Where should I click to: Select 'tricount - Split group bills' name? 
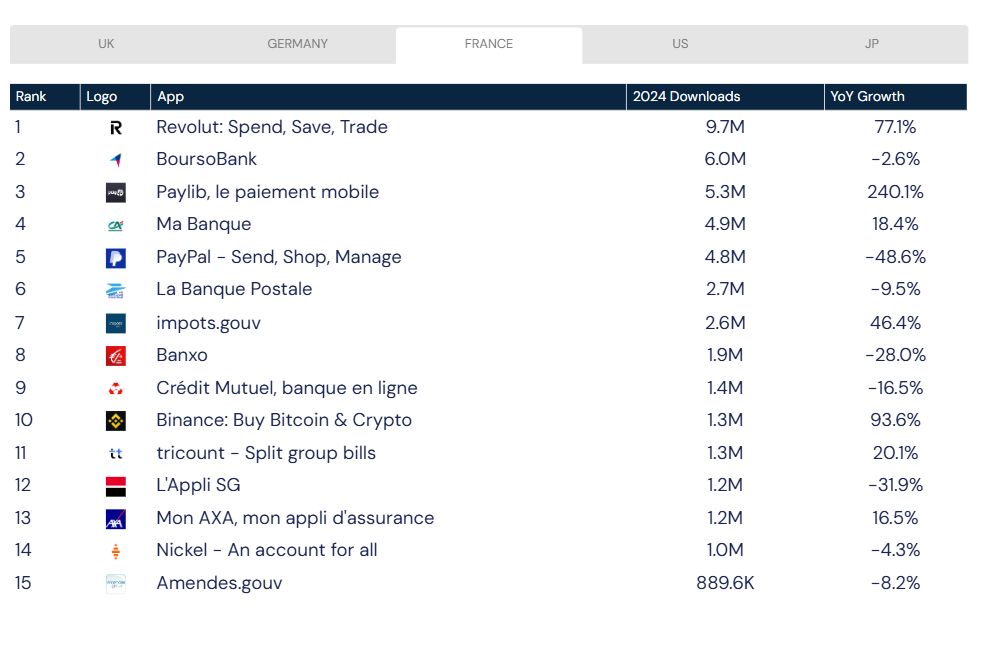coord(266,453)
